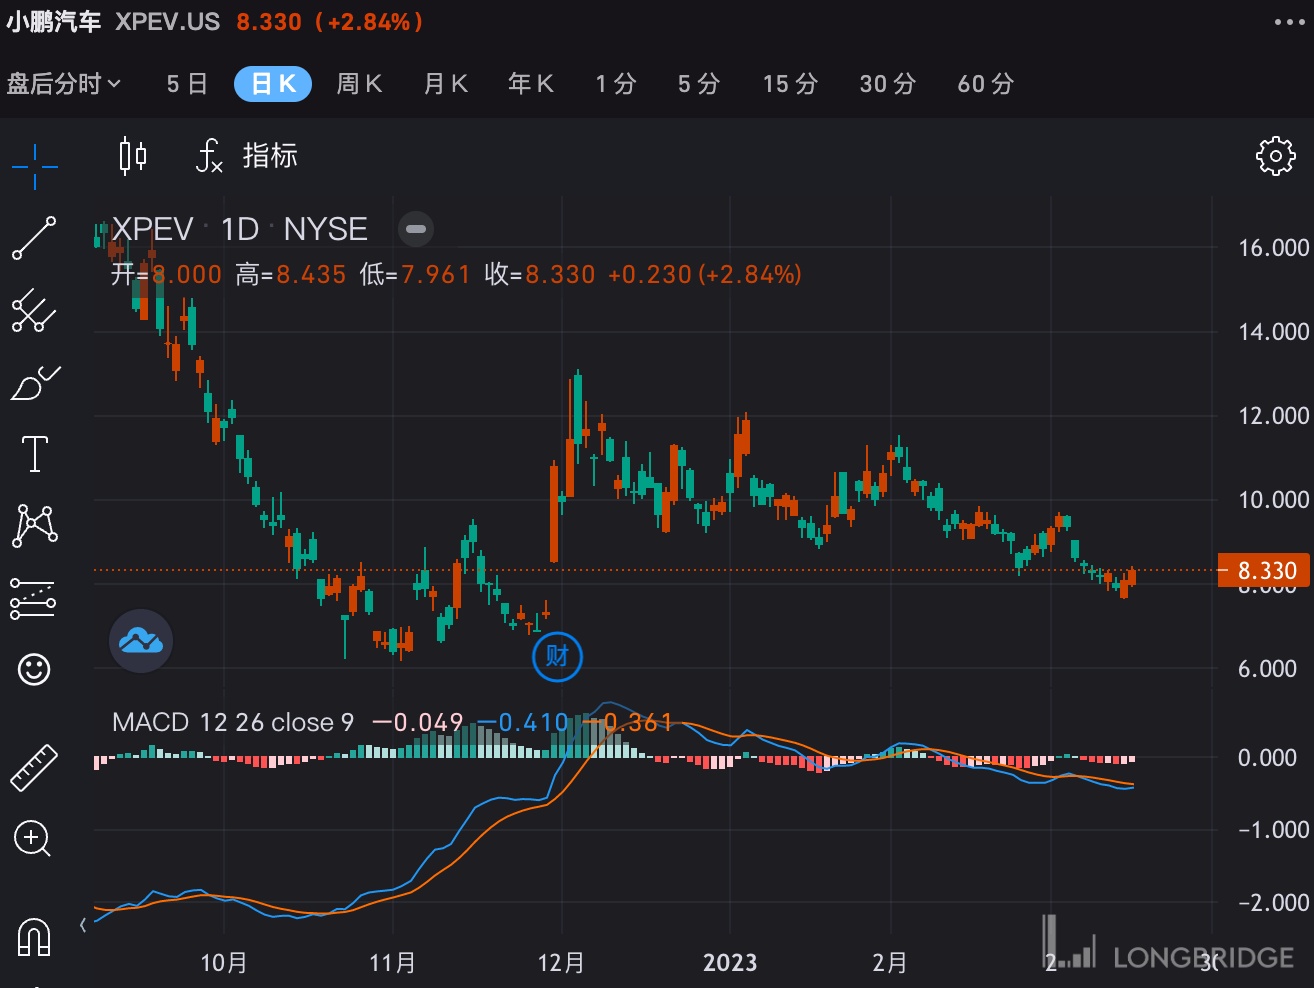1314x988 pixels.
Task: Click the 14.000 price axis label
Action: [x=1273, y=332]
